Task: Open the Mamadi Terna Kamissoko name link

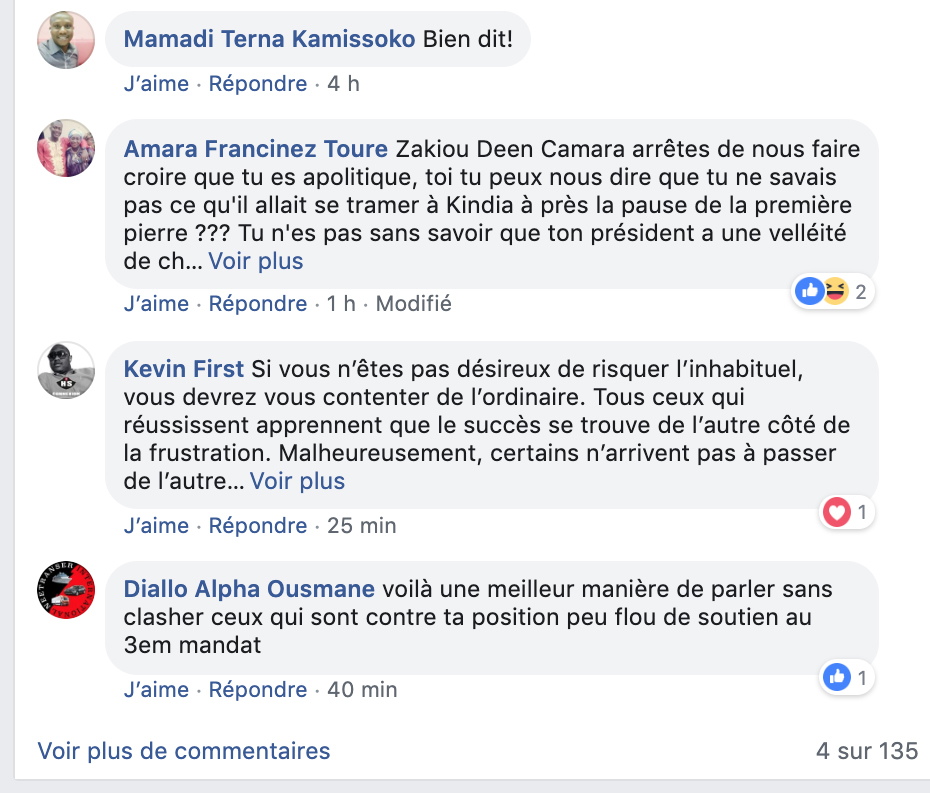Action: (x=269, y=39)
